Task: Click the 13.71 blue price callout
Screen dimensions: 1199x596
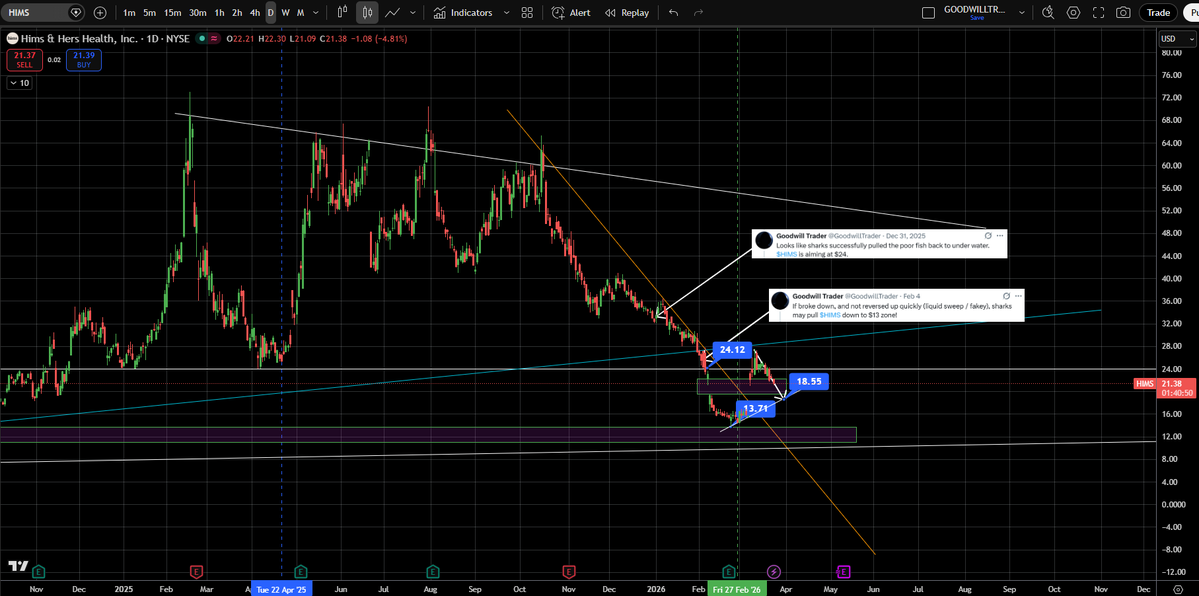Action: pyautogui.click(x=755, y=409)
